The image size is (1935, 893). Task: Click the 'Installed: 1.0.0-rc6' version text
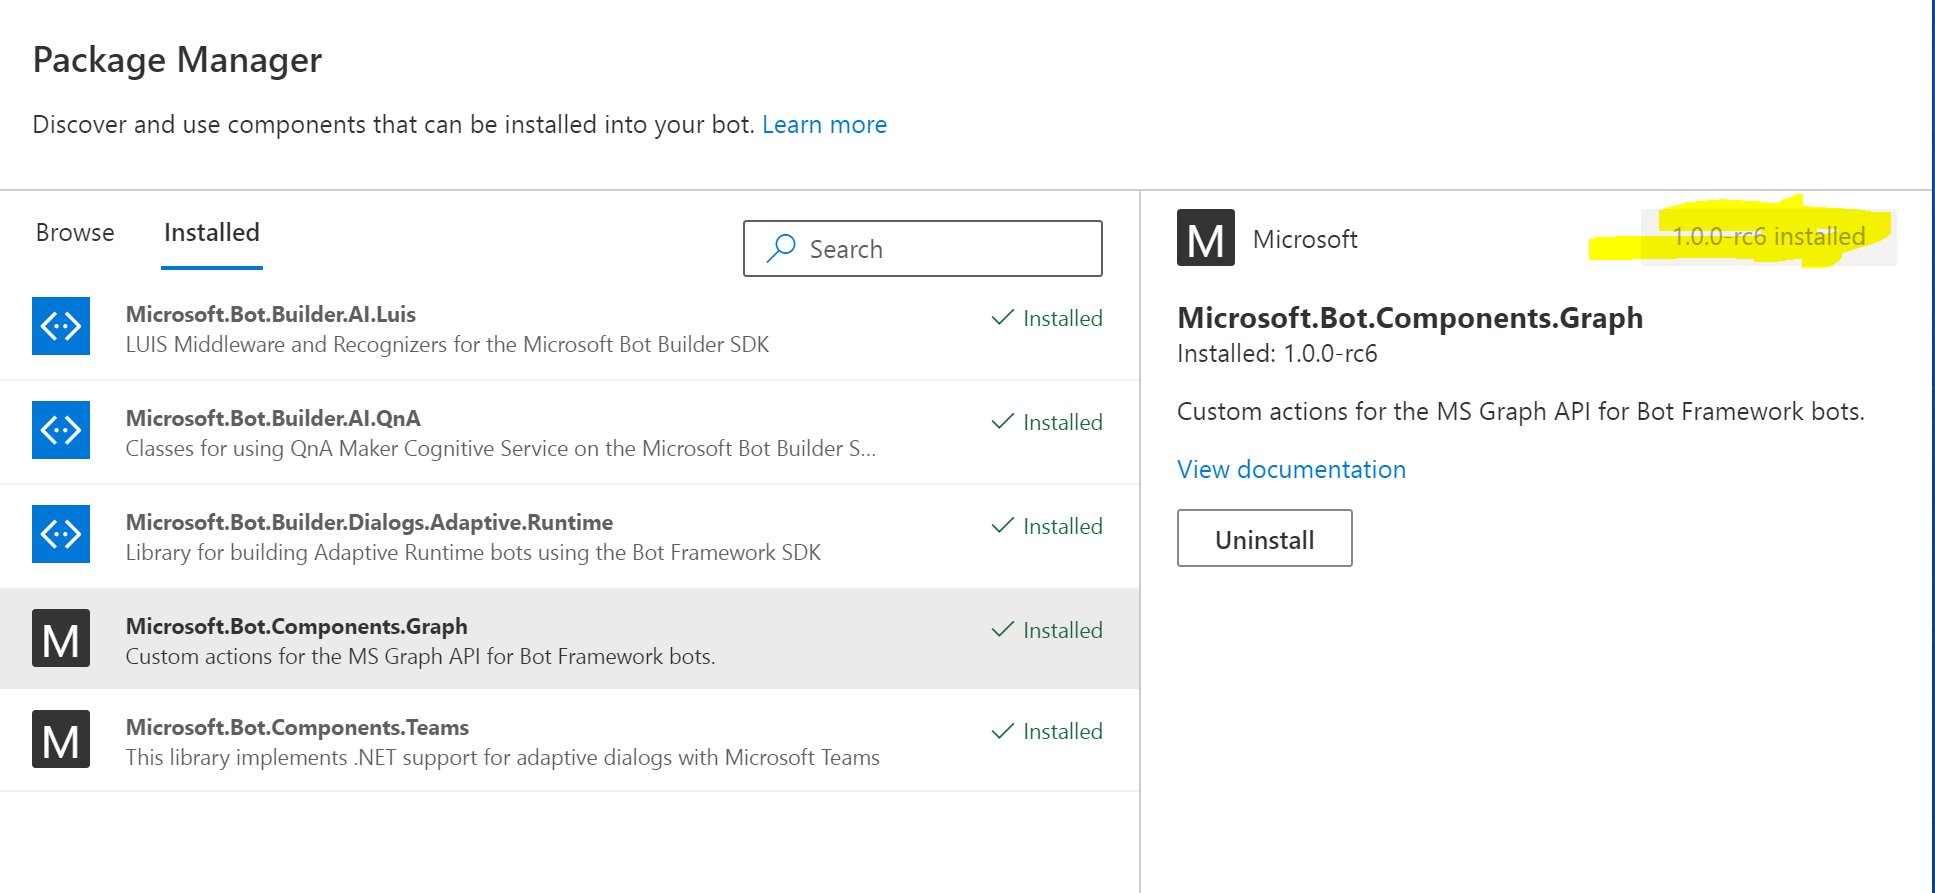(x=1277, y=354)
